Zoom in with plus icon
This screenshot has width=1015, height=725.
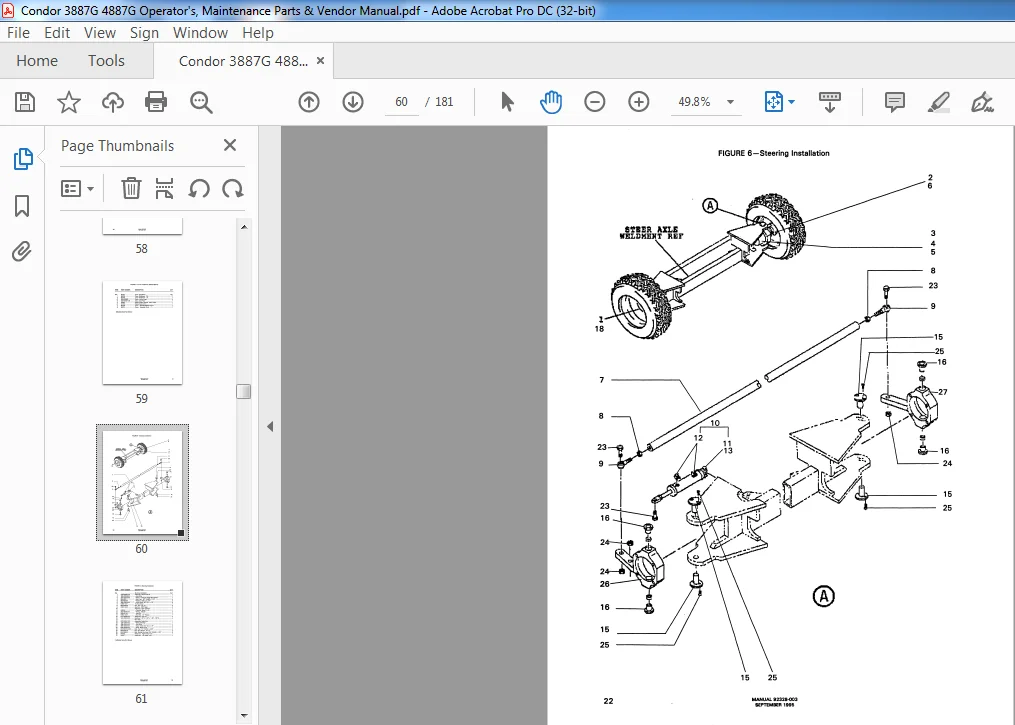(x=638, y=102)
